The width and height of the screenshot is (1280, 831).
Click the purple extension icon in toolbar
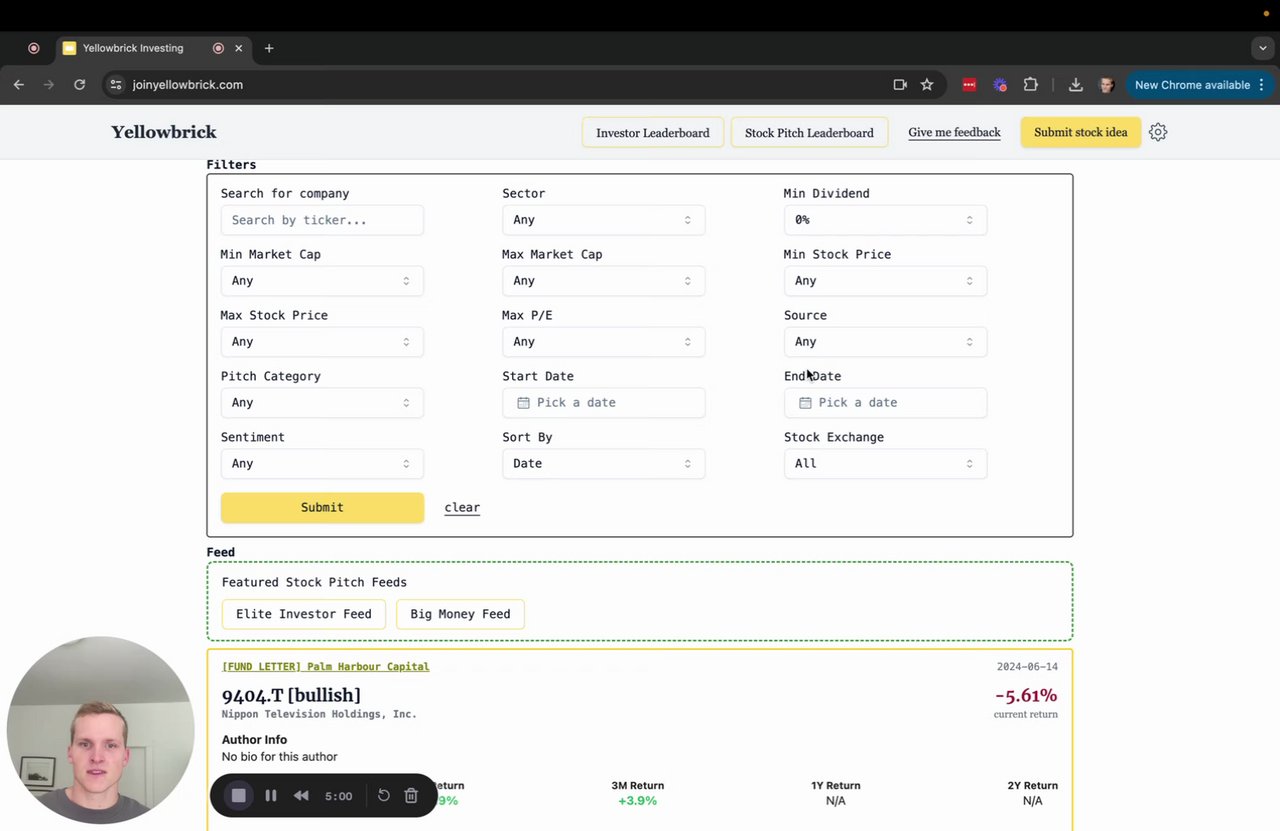pos(1000,85)
